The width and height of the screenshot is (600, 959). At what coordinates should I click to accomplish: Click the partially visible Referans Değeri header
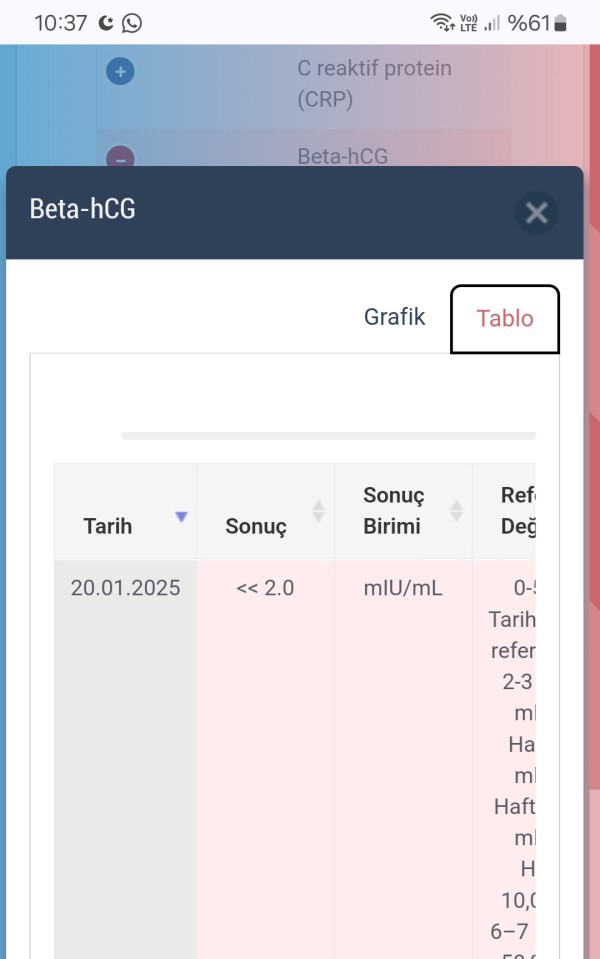[518, 511]
